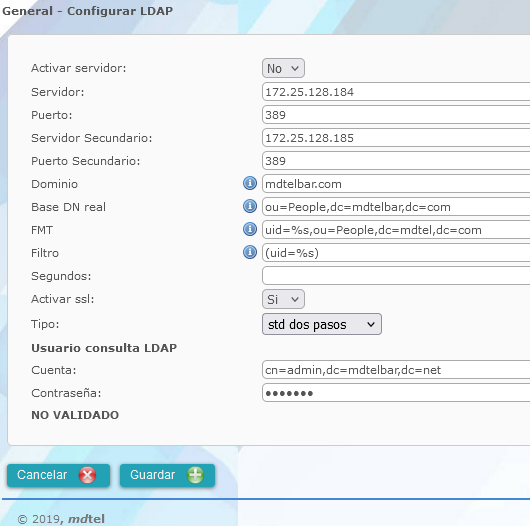
Task: Click the FMT input field
Action: click(396, 230)
